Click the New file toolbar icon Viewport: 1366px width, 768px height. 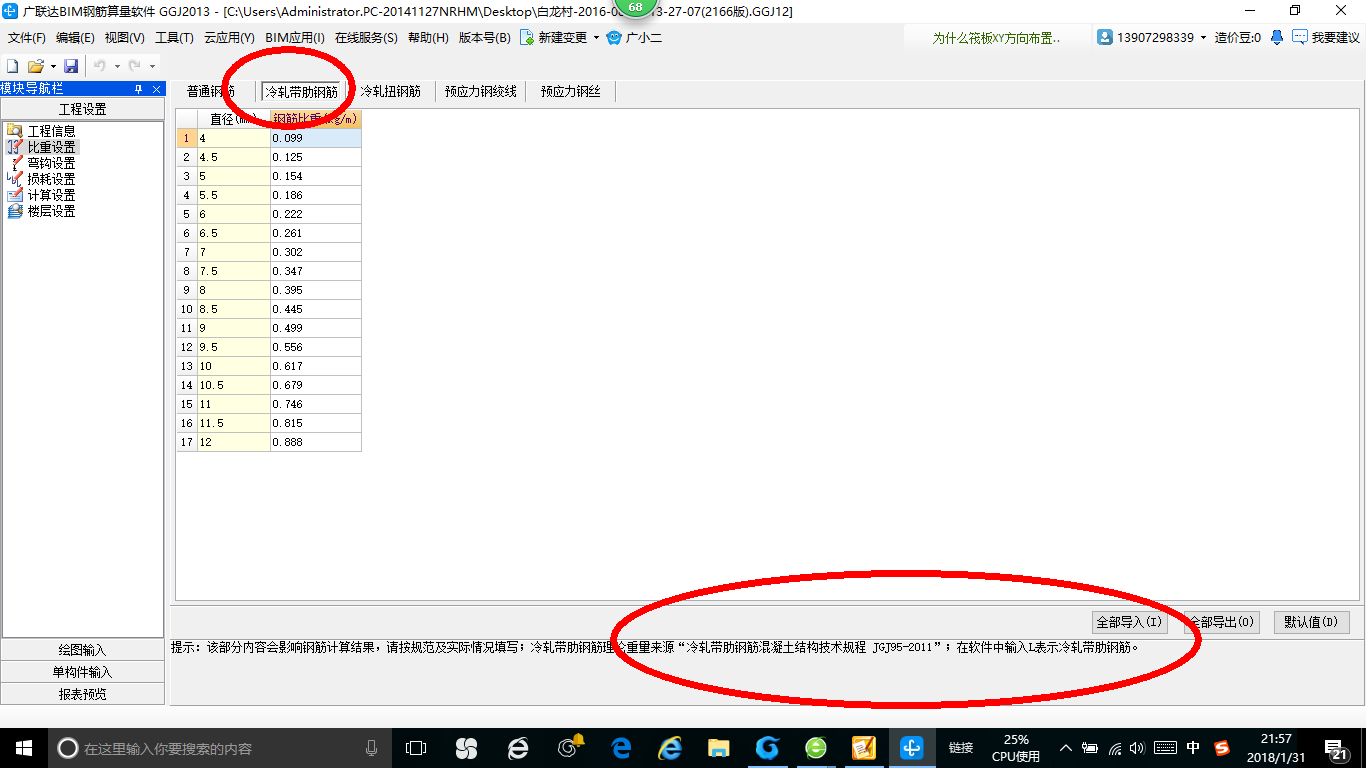[13, 66]
